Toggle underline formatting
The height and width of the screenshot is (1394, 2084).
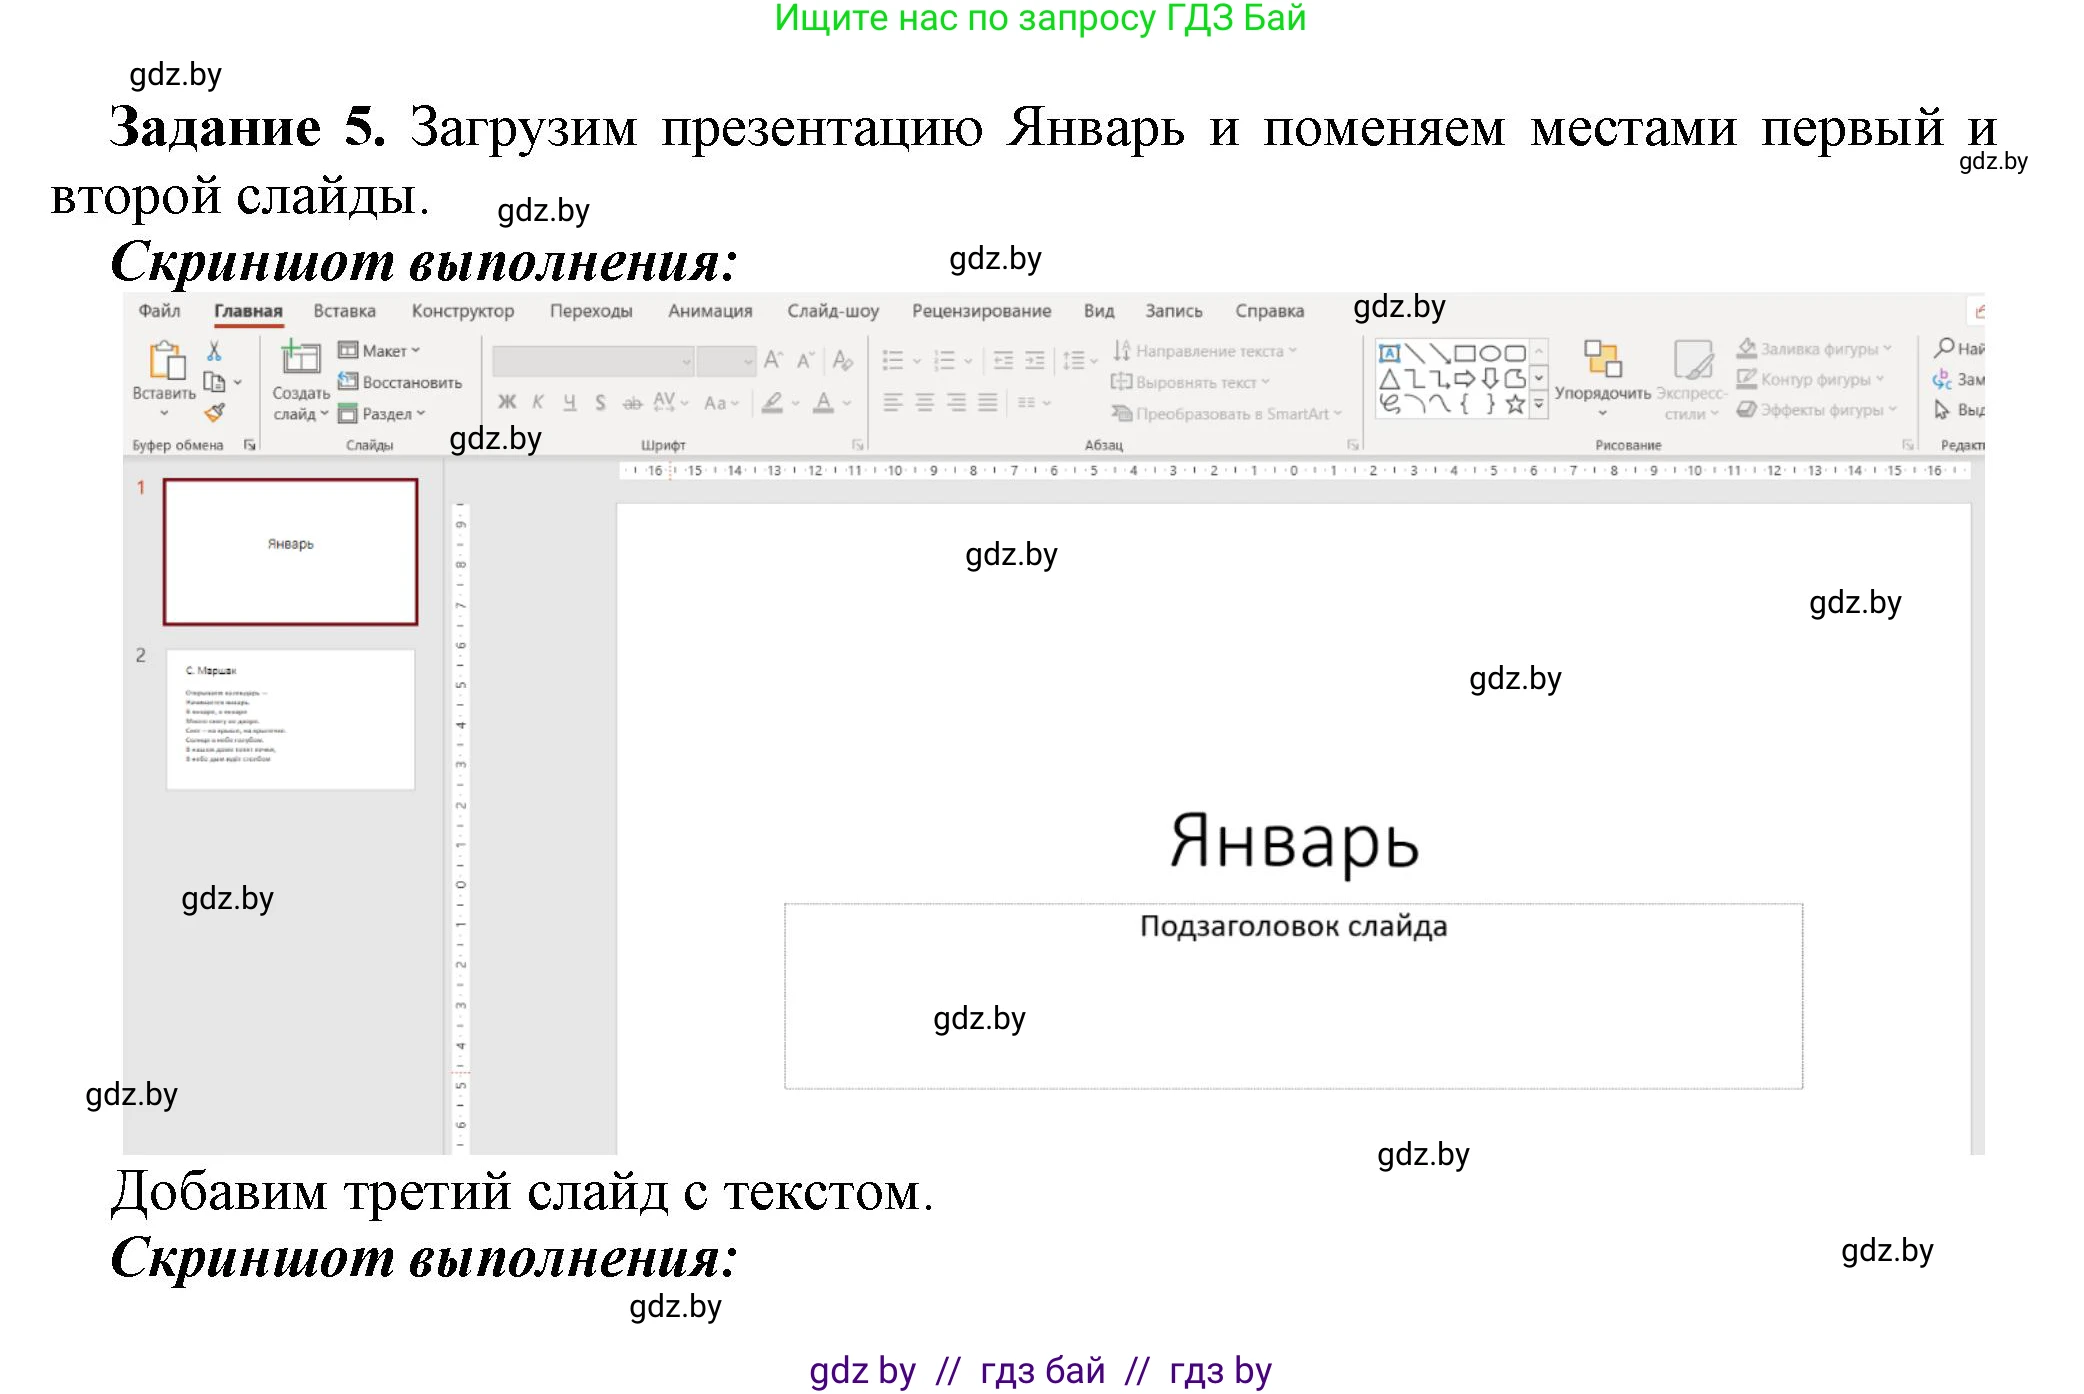point(571,401)
